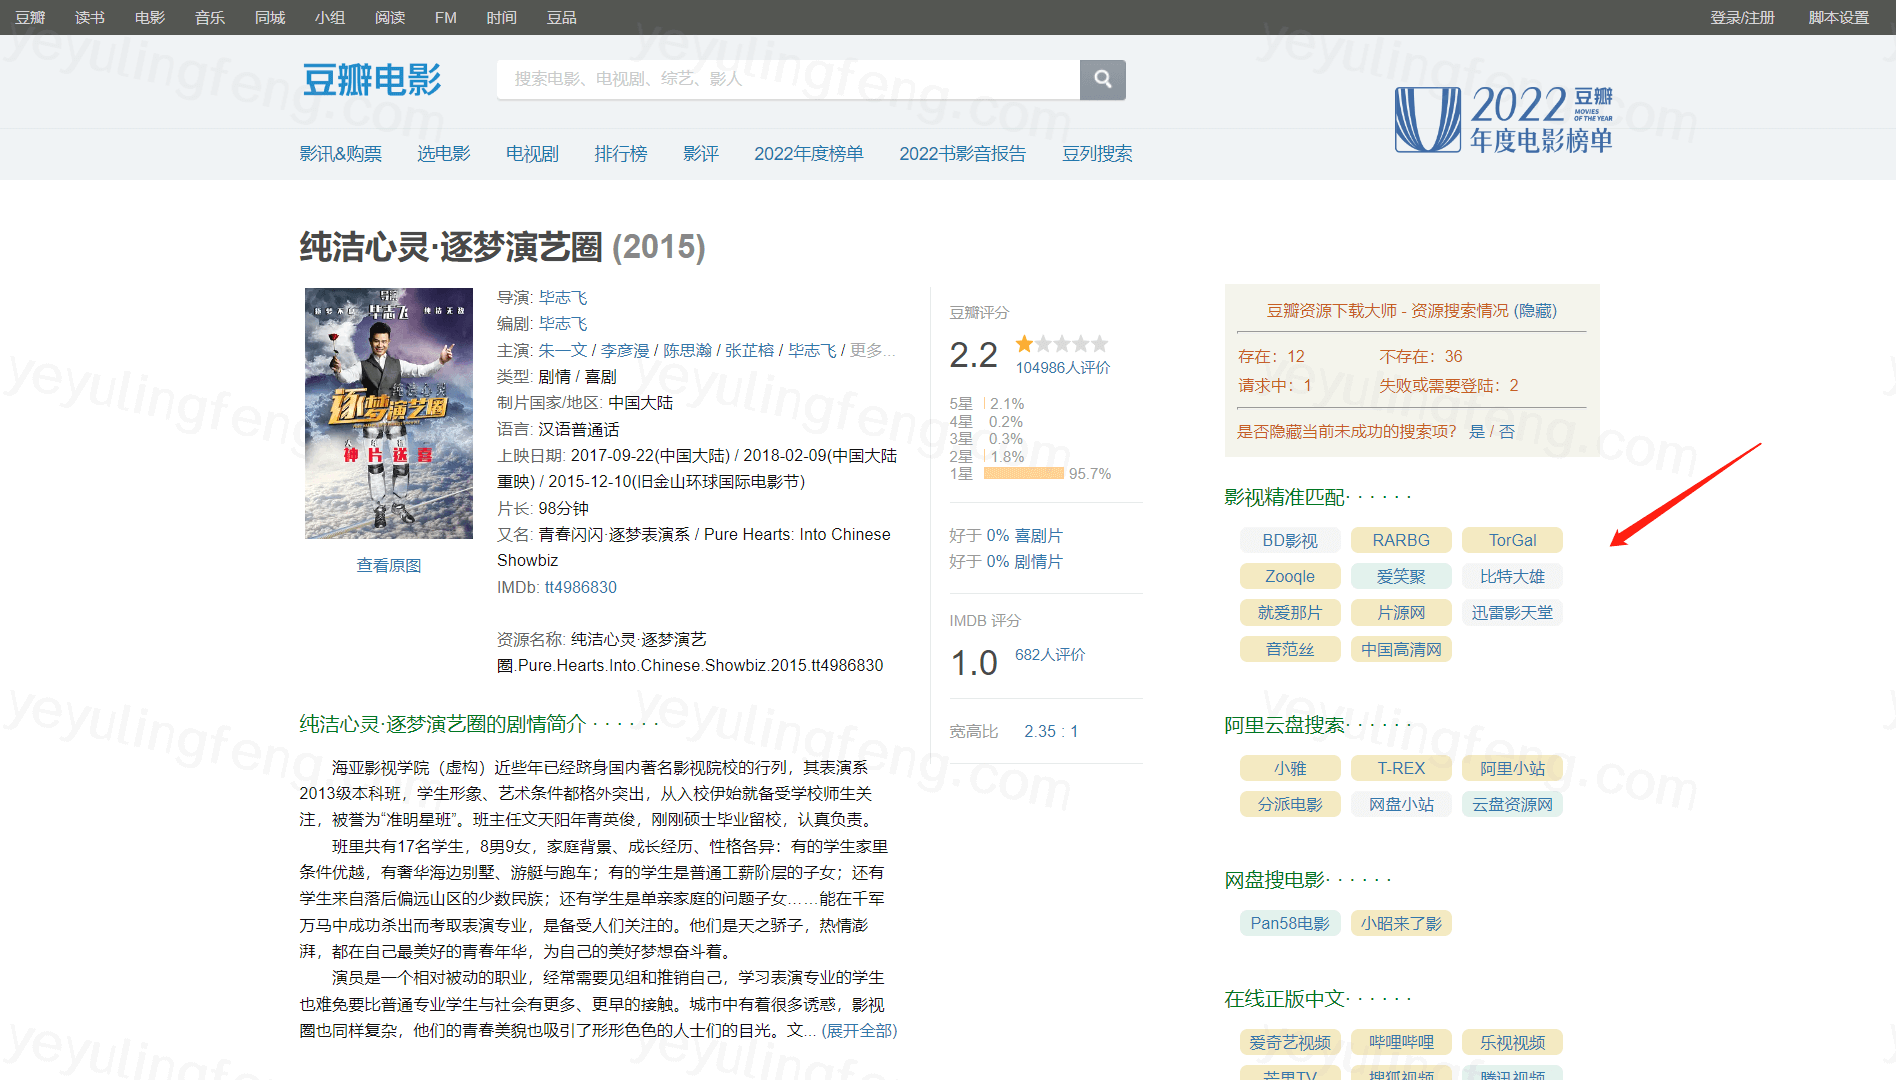Image resolution: width=1896 pixels, height=1080 pixels.
Task: Open 豆品 in top navigation
Action: [x=562, y=17]
